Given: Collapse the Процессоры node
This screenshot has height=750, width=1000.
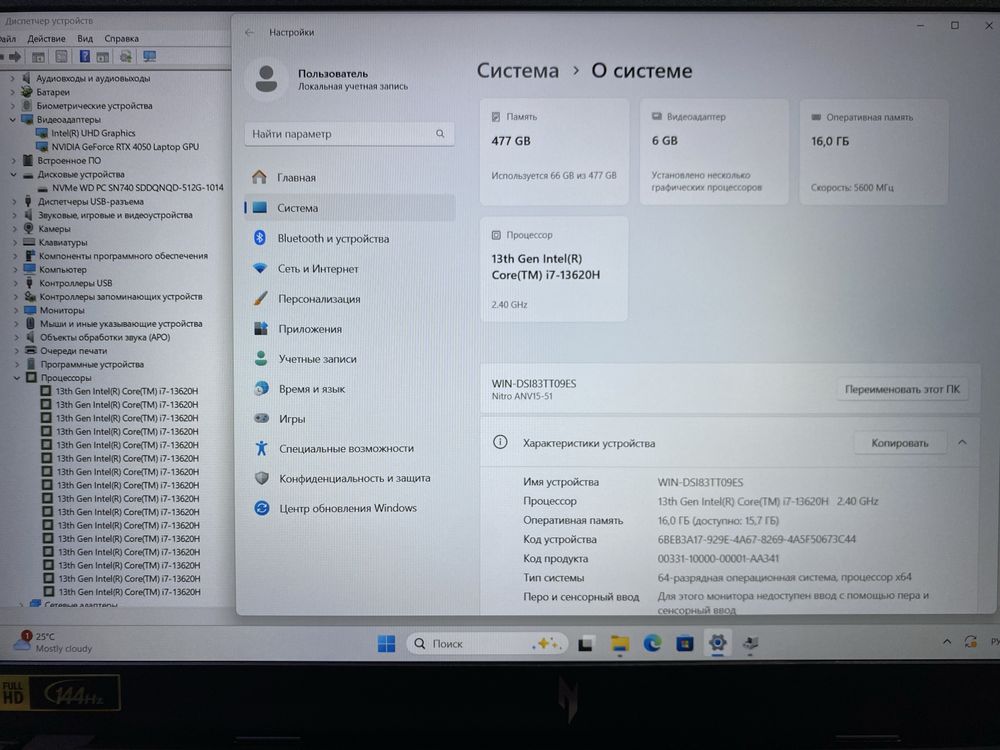Looking at the screenshot, I should 17,378.
